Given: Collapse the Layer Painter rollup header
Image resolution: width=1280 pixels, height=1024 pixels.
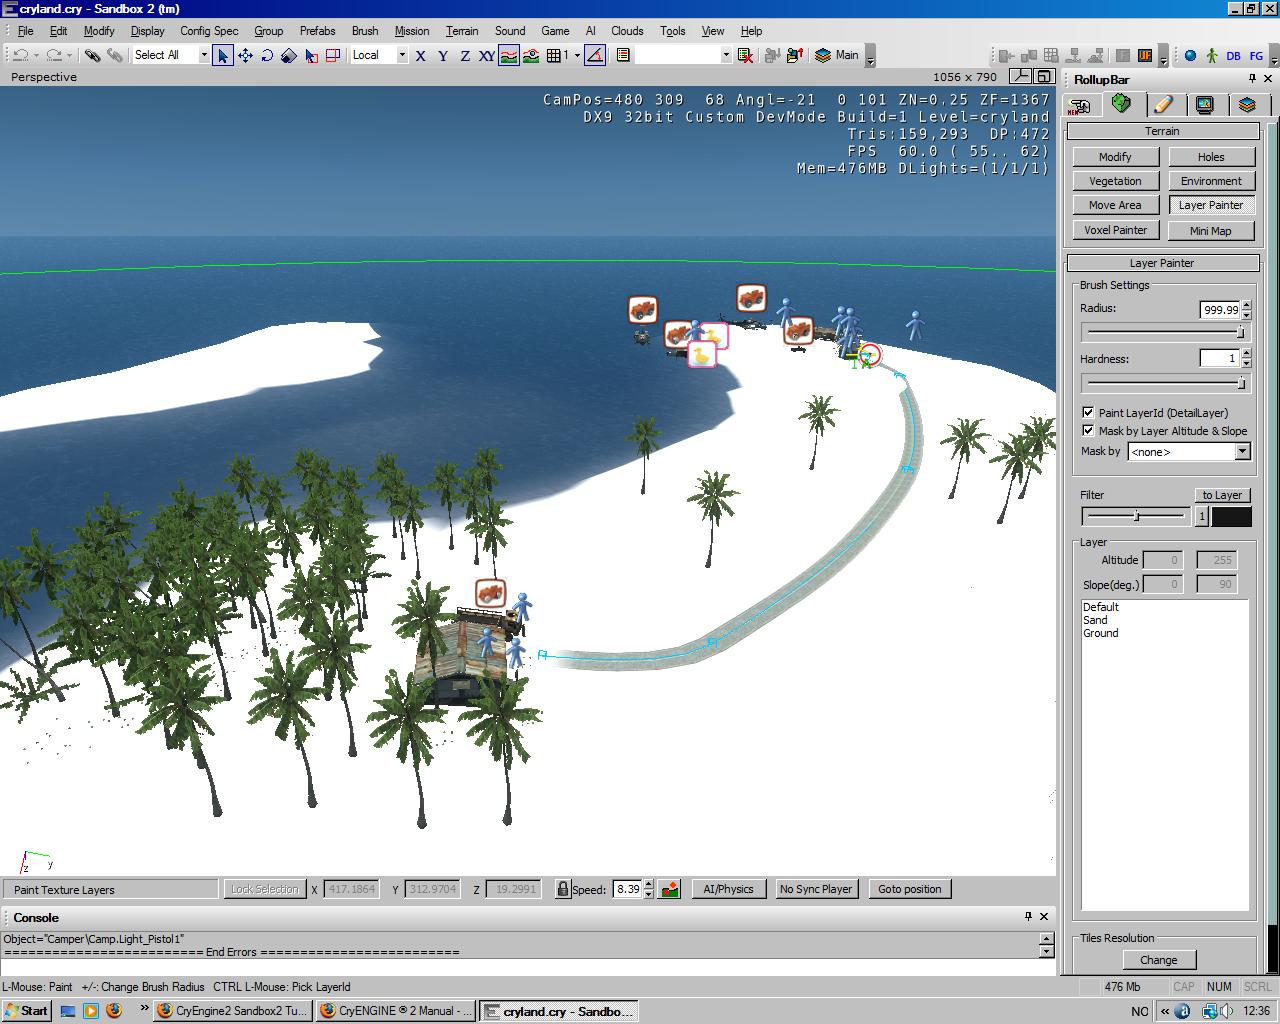Looking at the screenshot, I should pyautogui.click(x=1162, y=263).
